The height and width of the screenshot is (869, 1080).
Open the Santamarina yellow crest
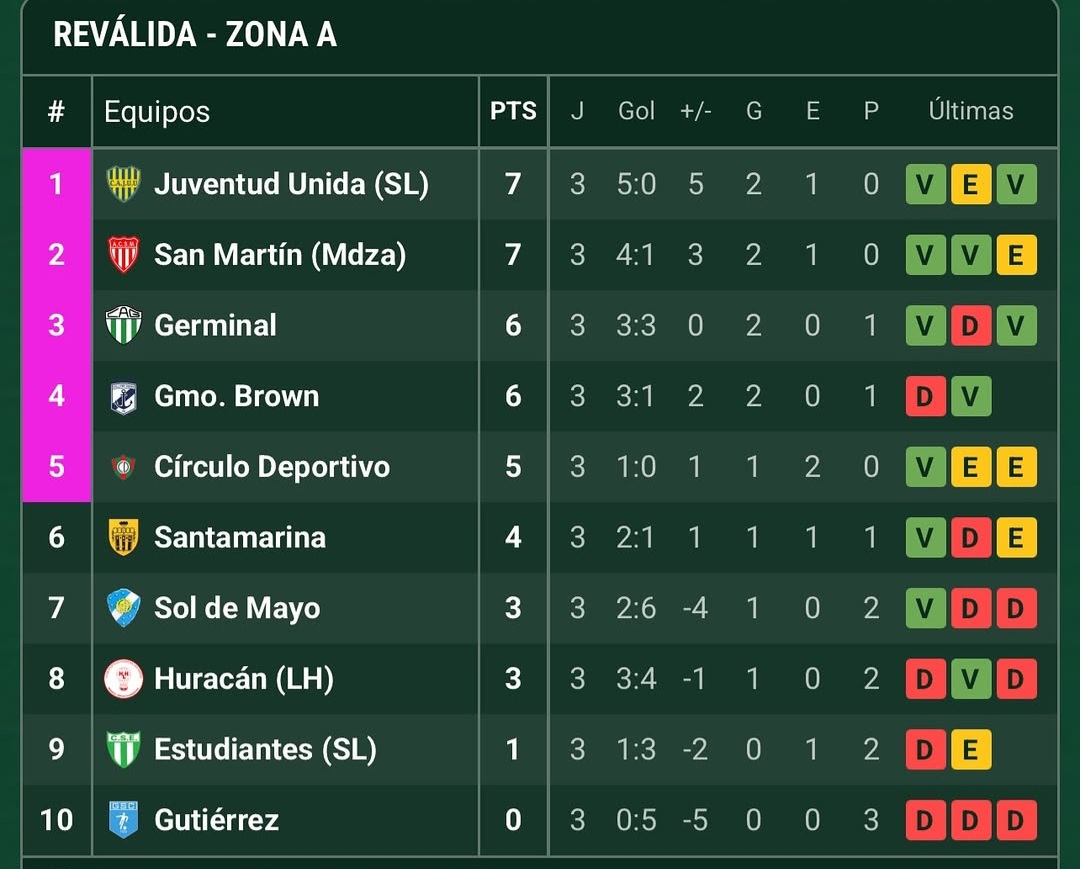pos(123,537)
